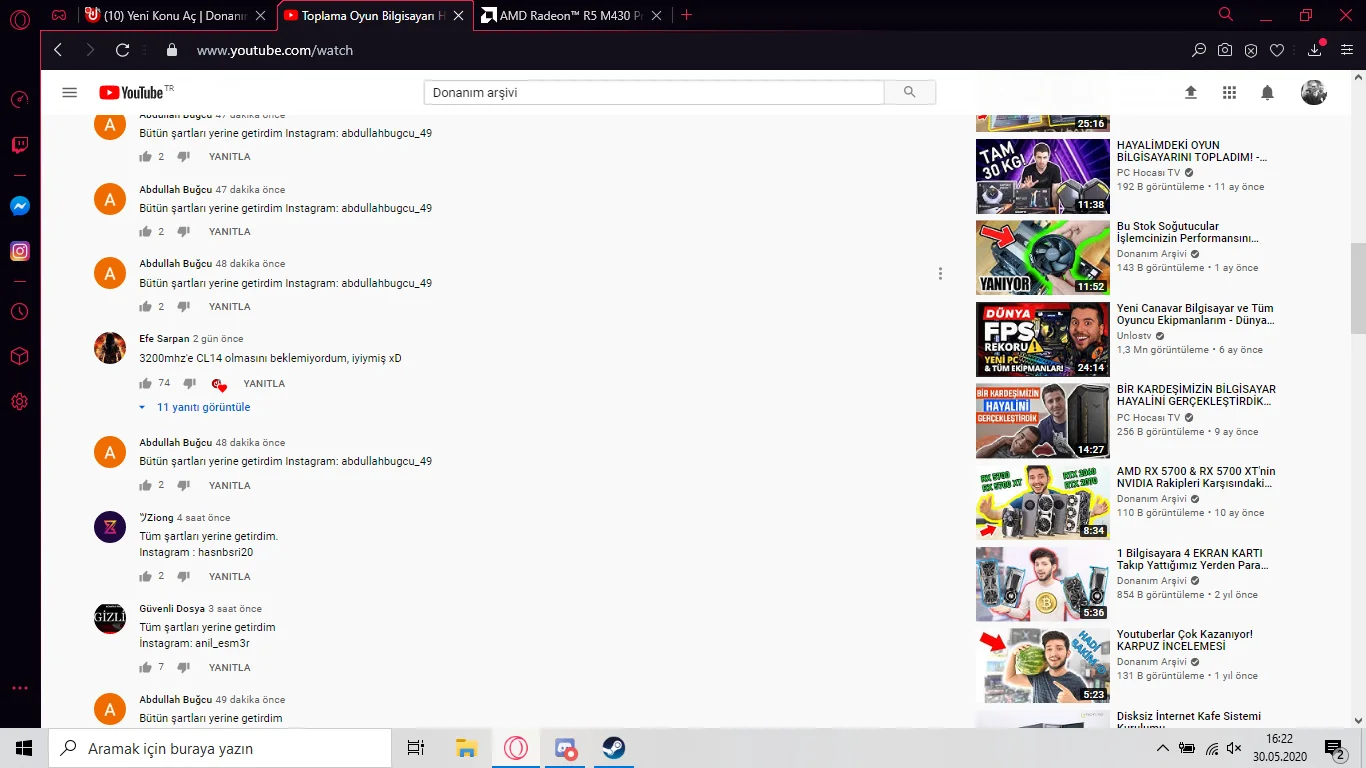The image size is (1366, 768).
Task: Open Güvenli Dosya's channel name link
Action: pos(172,609)
